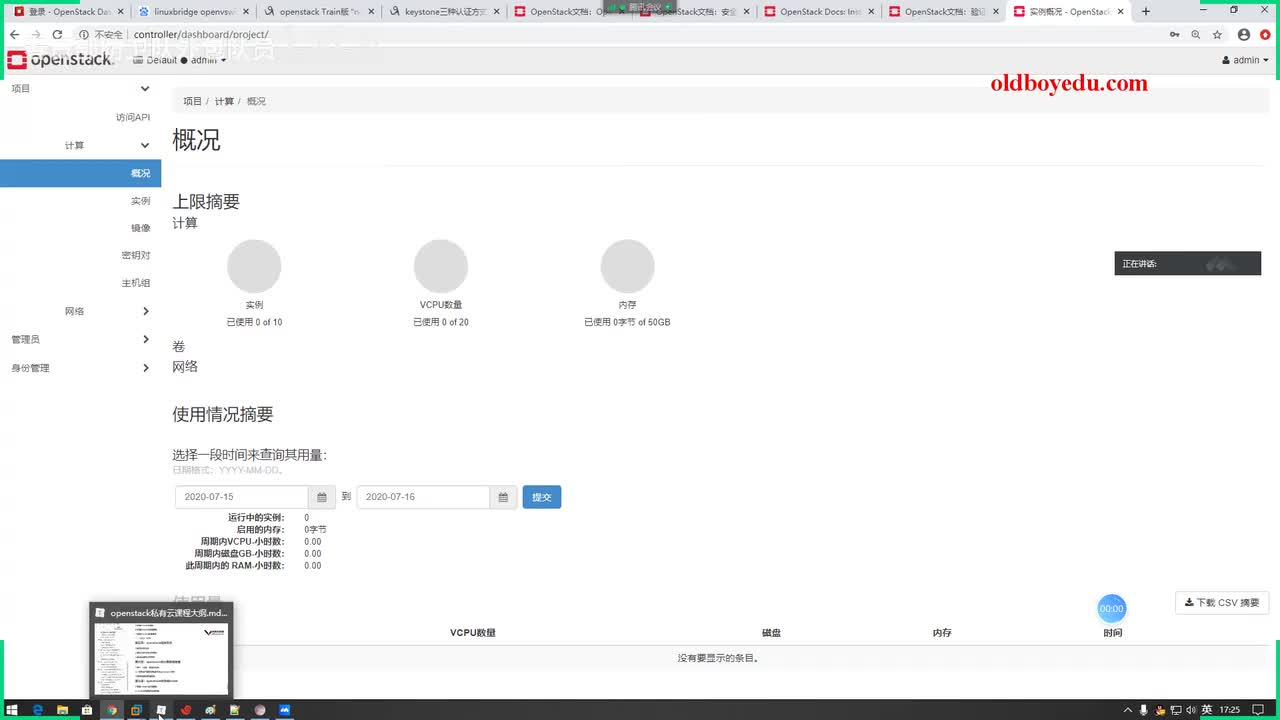The height and width of the screenshot is (720, 1280).
Task: Open VMware Workstation from the taskbar
Action: [136, 710]
